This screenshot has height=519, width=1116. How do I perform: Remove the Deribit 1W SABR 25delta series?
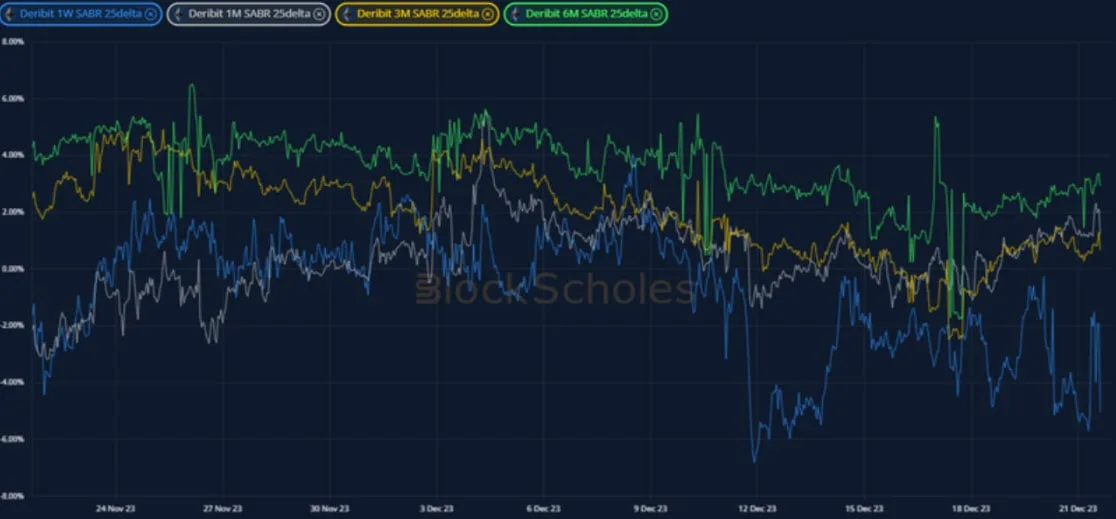pos(150,14)
